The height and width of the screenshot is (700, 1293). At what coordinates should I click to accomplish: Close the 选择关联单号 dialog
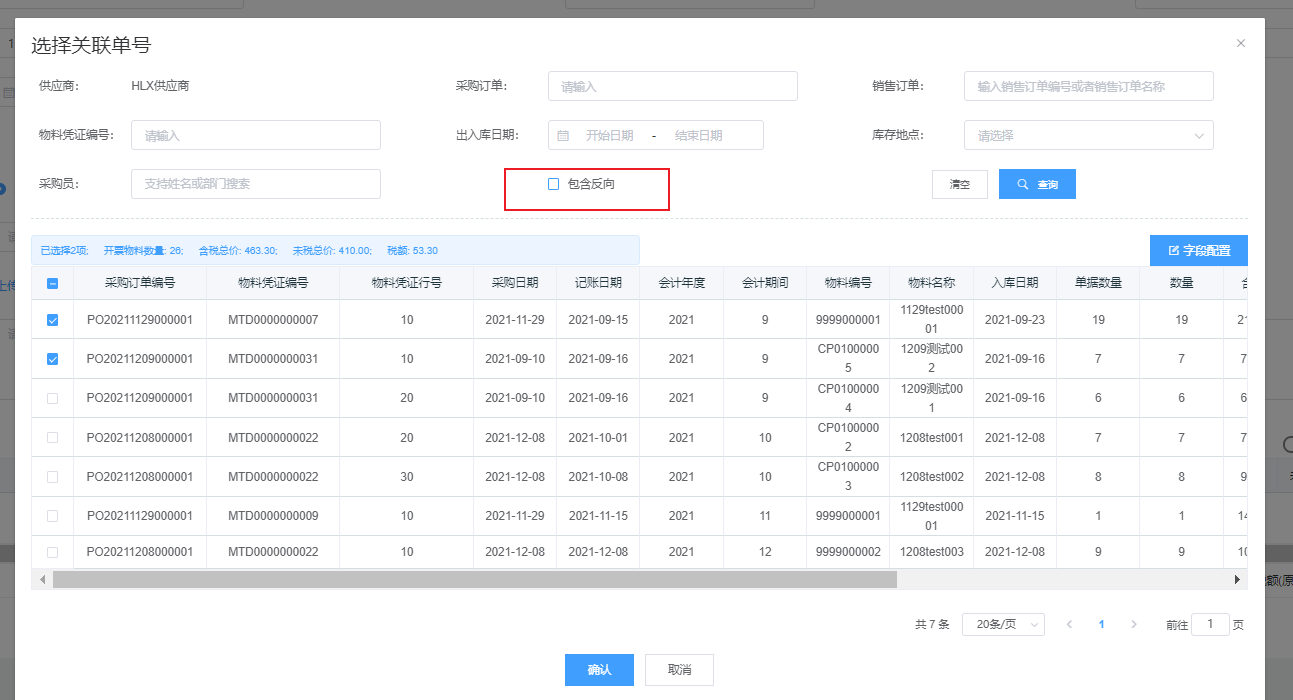[1240, 43]
